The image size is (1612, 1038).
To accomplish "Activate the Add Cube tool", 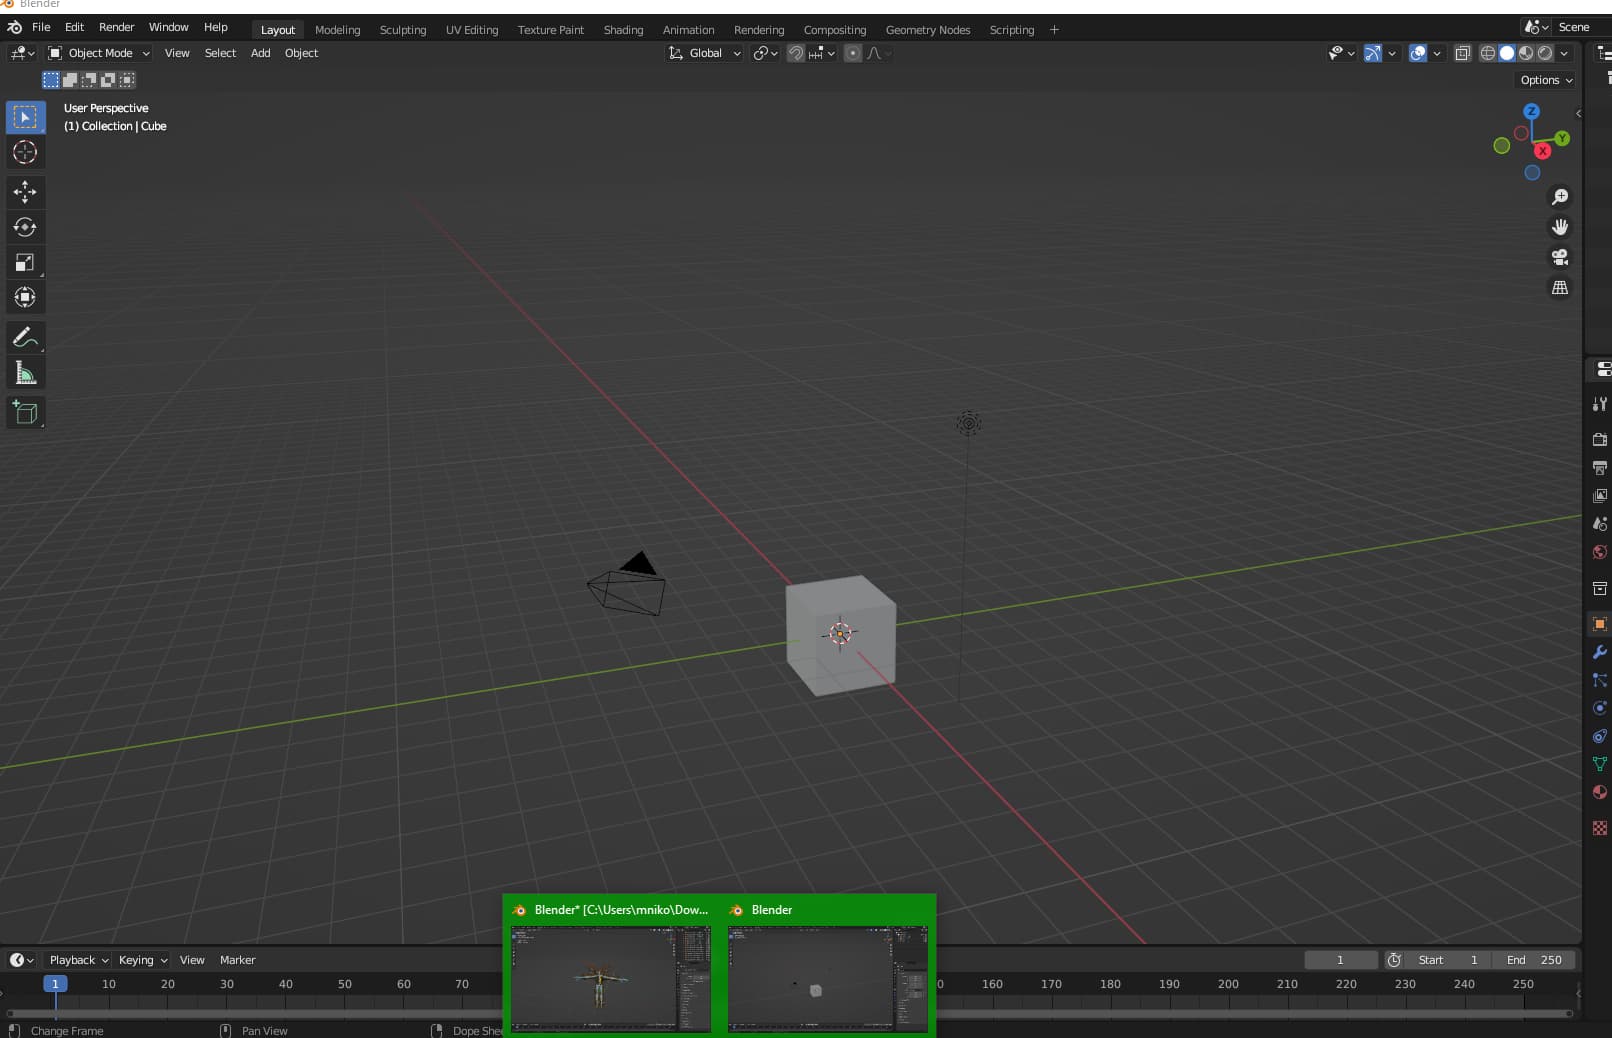I will click(x=25, y=412).
